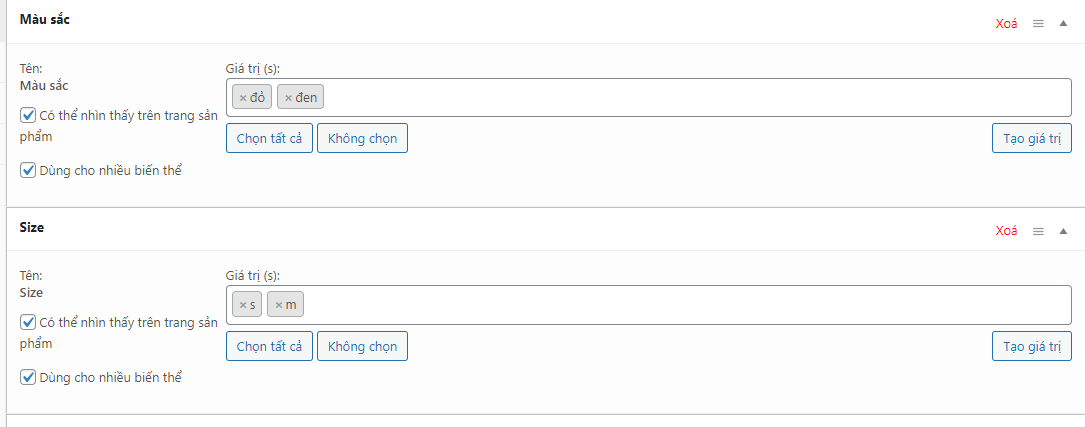
Task: Select all Size values with 'Chọn tất cả'
Action: (269, 346)
